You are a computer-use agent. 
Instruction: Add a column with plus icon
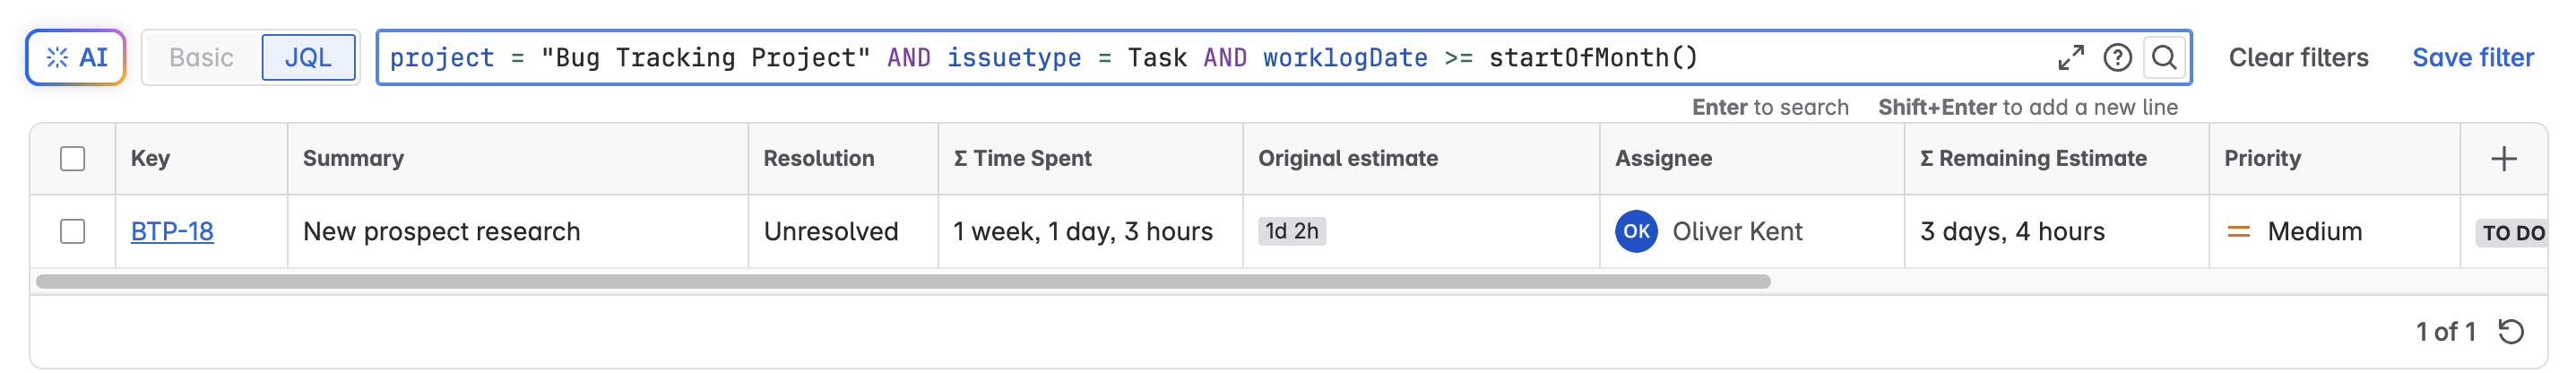[2503, 159]
